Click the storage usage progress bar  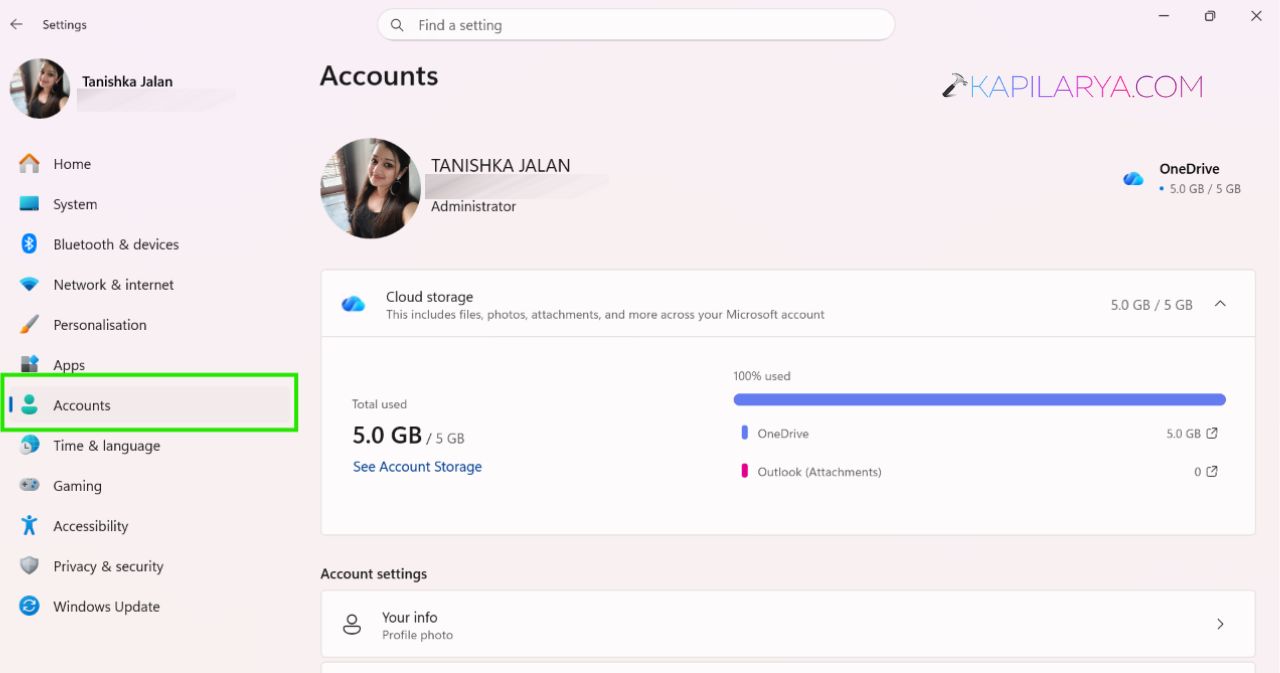pos(979,399)
